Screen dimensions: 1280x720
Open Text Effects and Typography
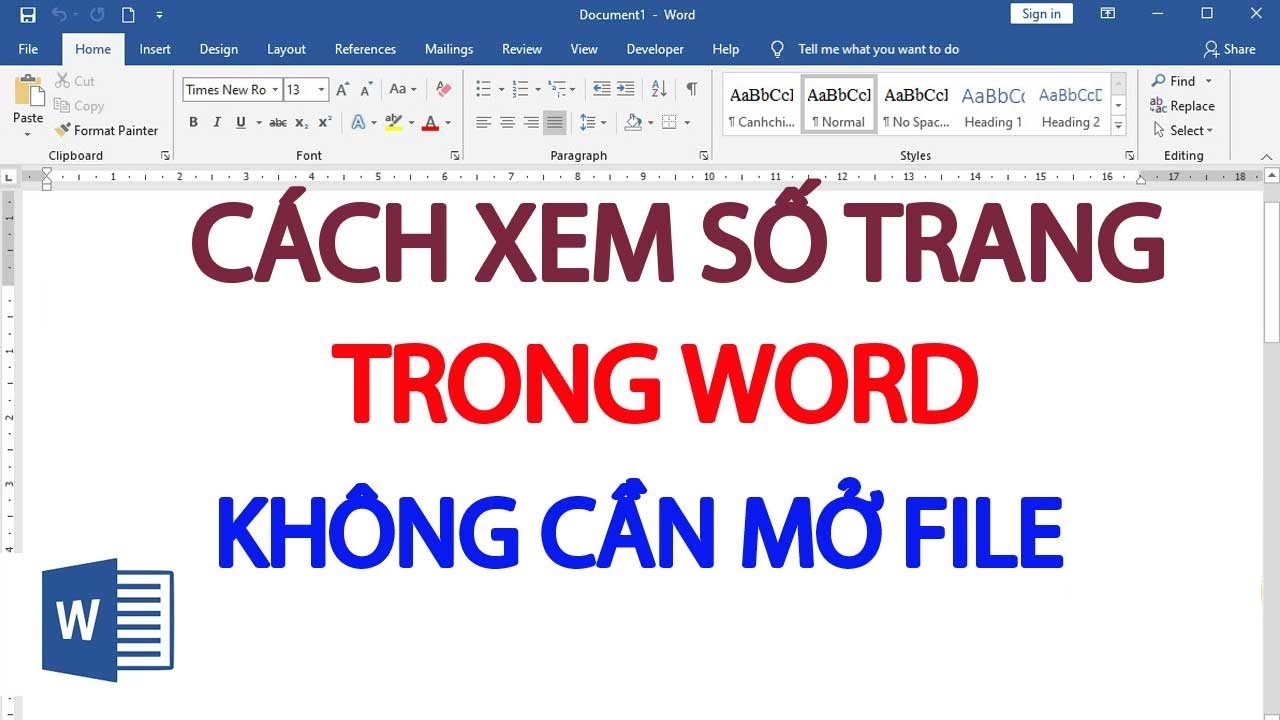(358, 122)
